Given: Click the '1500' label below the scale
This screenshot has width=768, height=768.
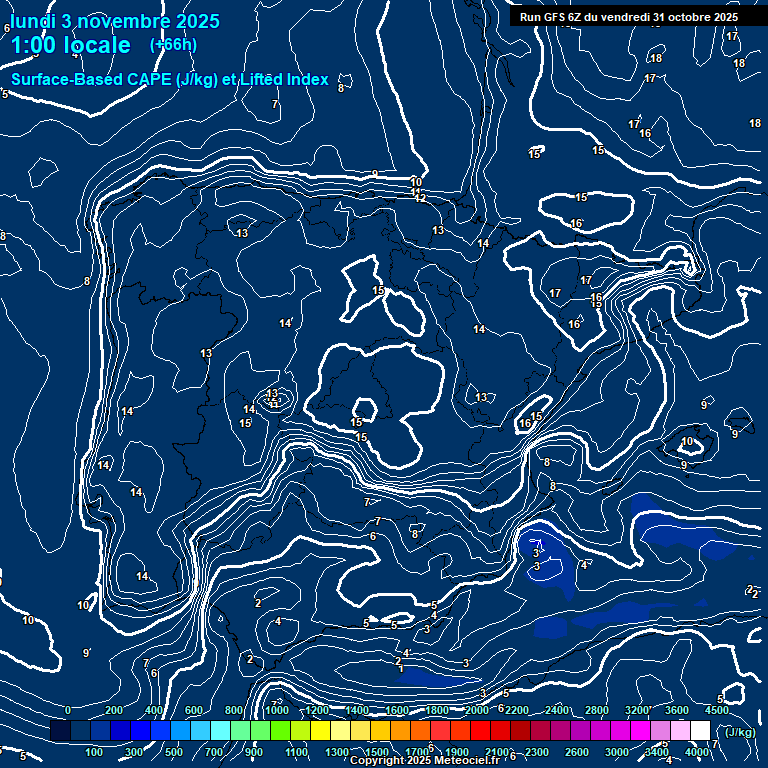Looking at the screenshot, I should point(377,752).
